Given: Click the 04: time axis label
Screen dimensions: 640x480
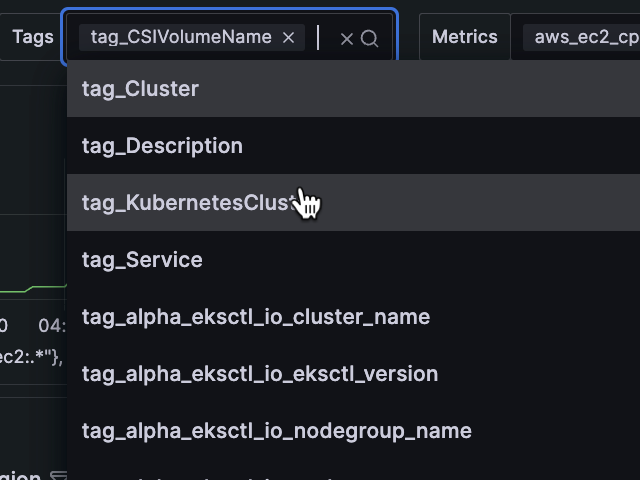Looking at the screenshot, I should click(52, 325).
